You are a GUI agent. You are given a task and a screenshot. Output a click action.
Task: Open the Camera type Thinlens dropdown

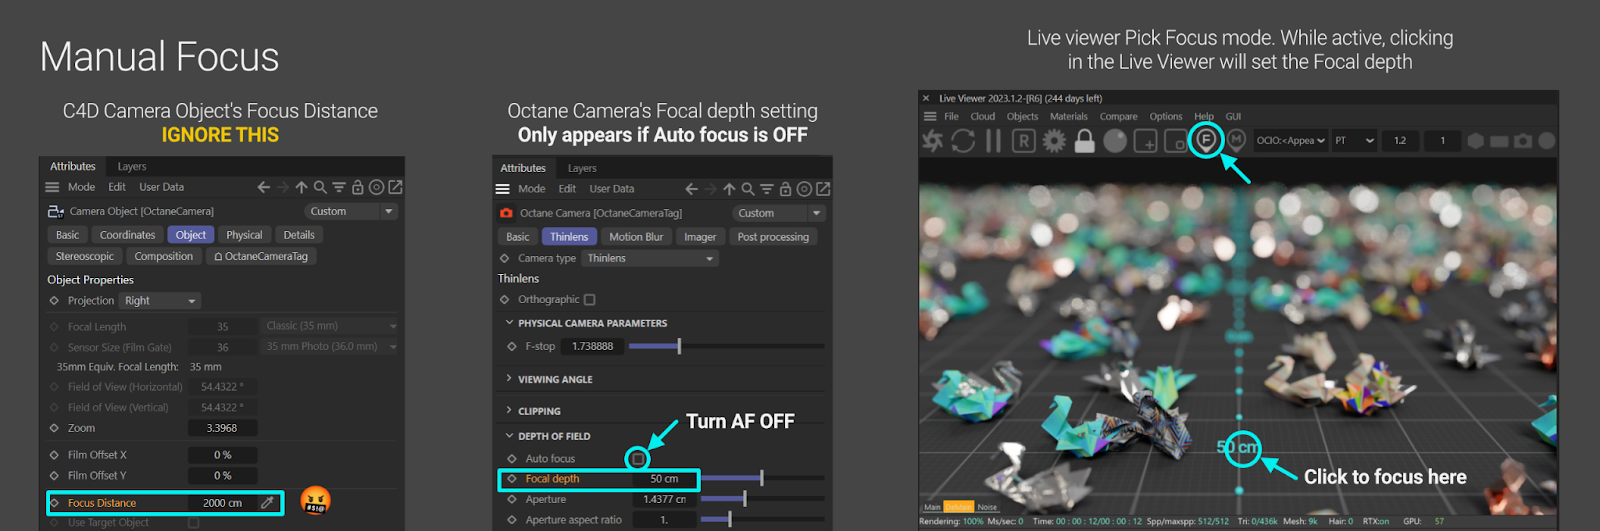(x=650, y=259)
